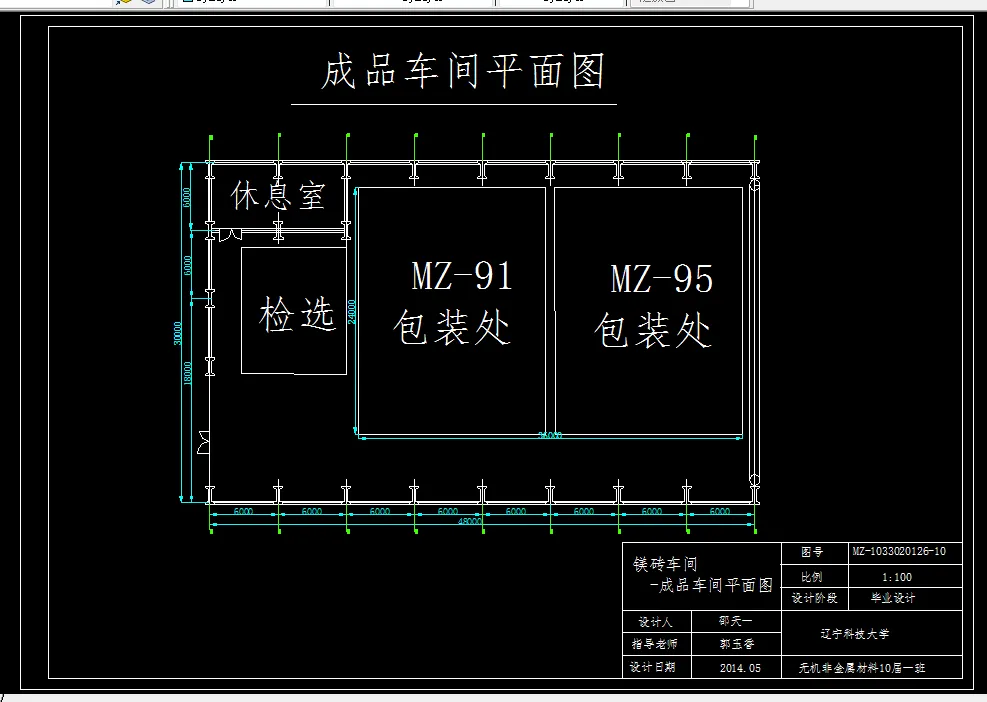The image size is (987, 702).
Task: Click the 48000 overall width dimension
Action: click(x=470, y=521)
